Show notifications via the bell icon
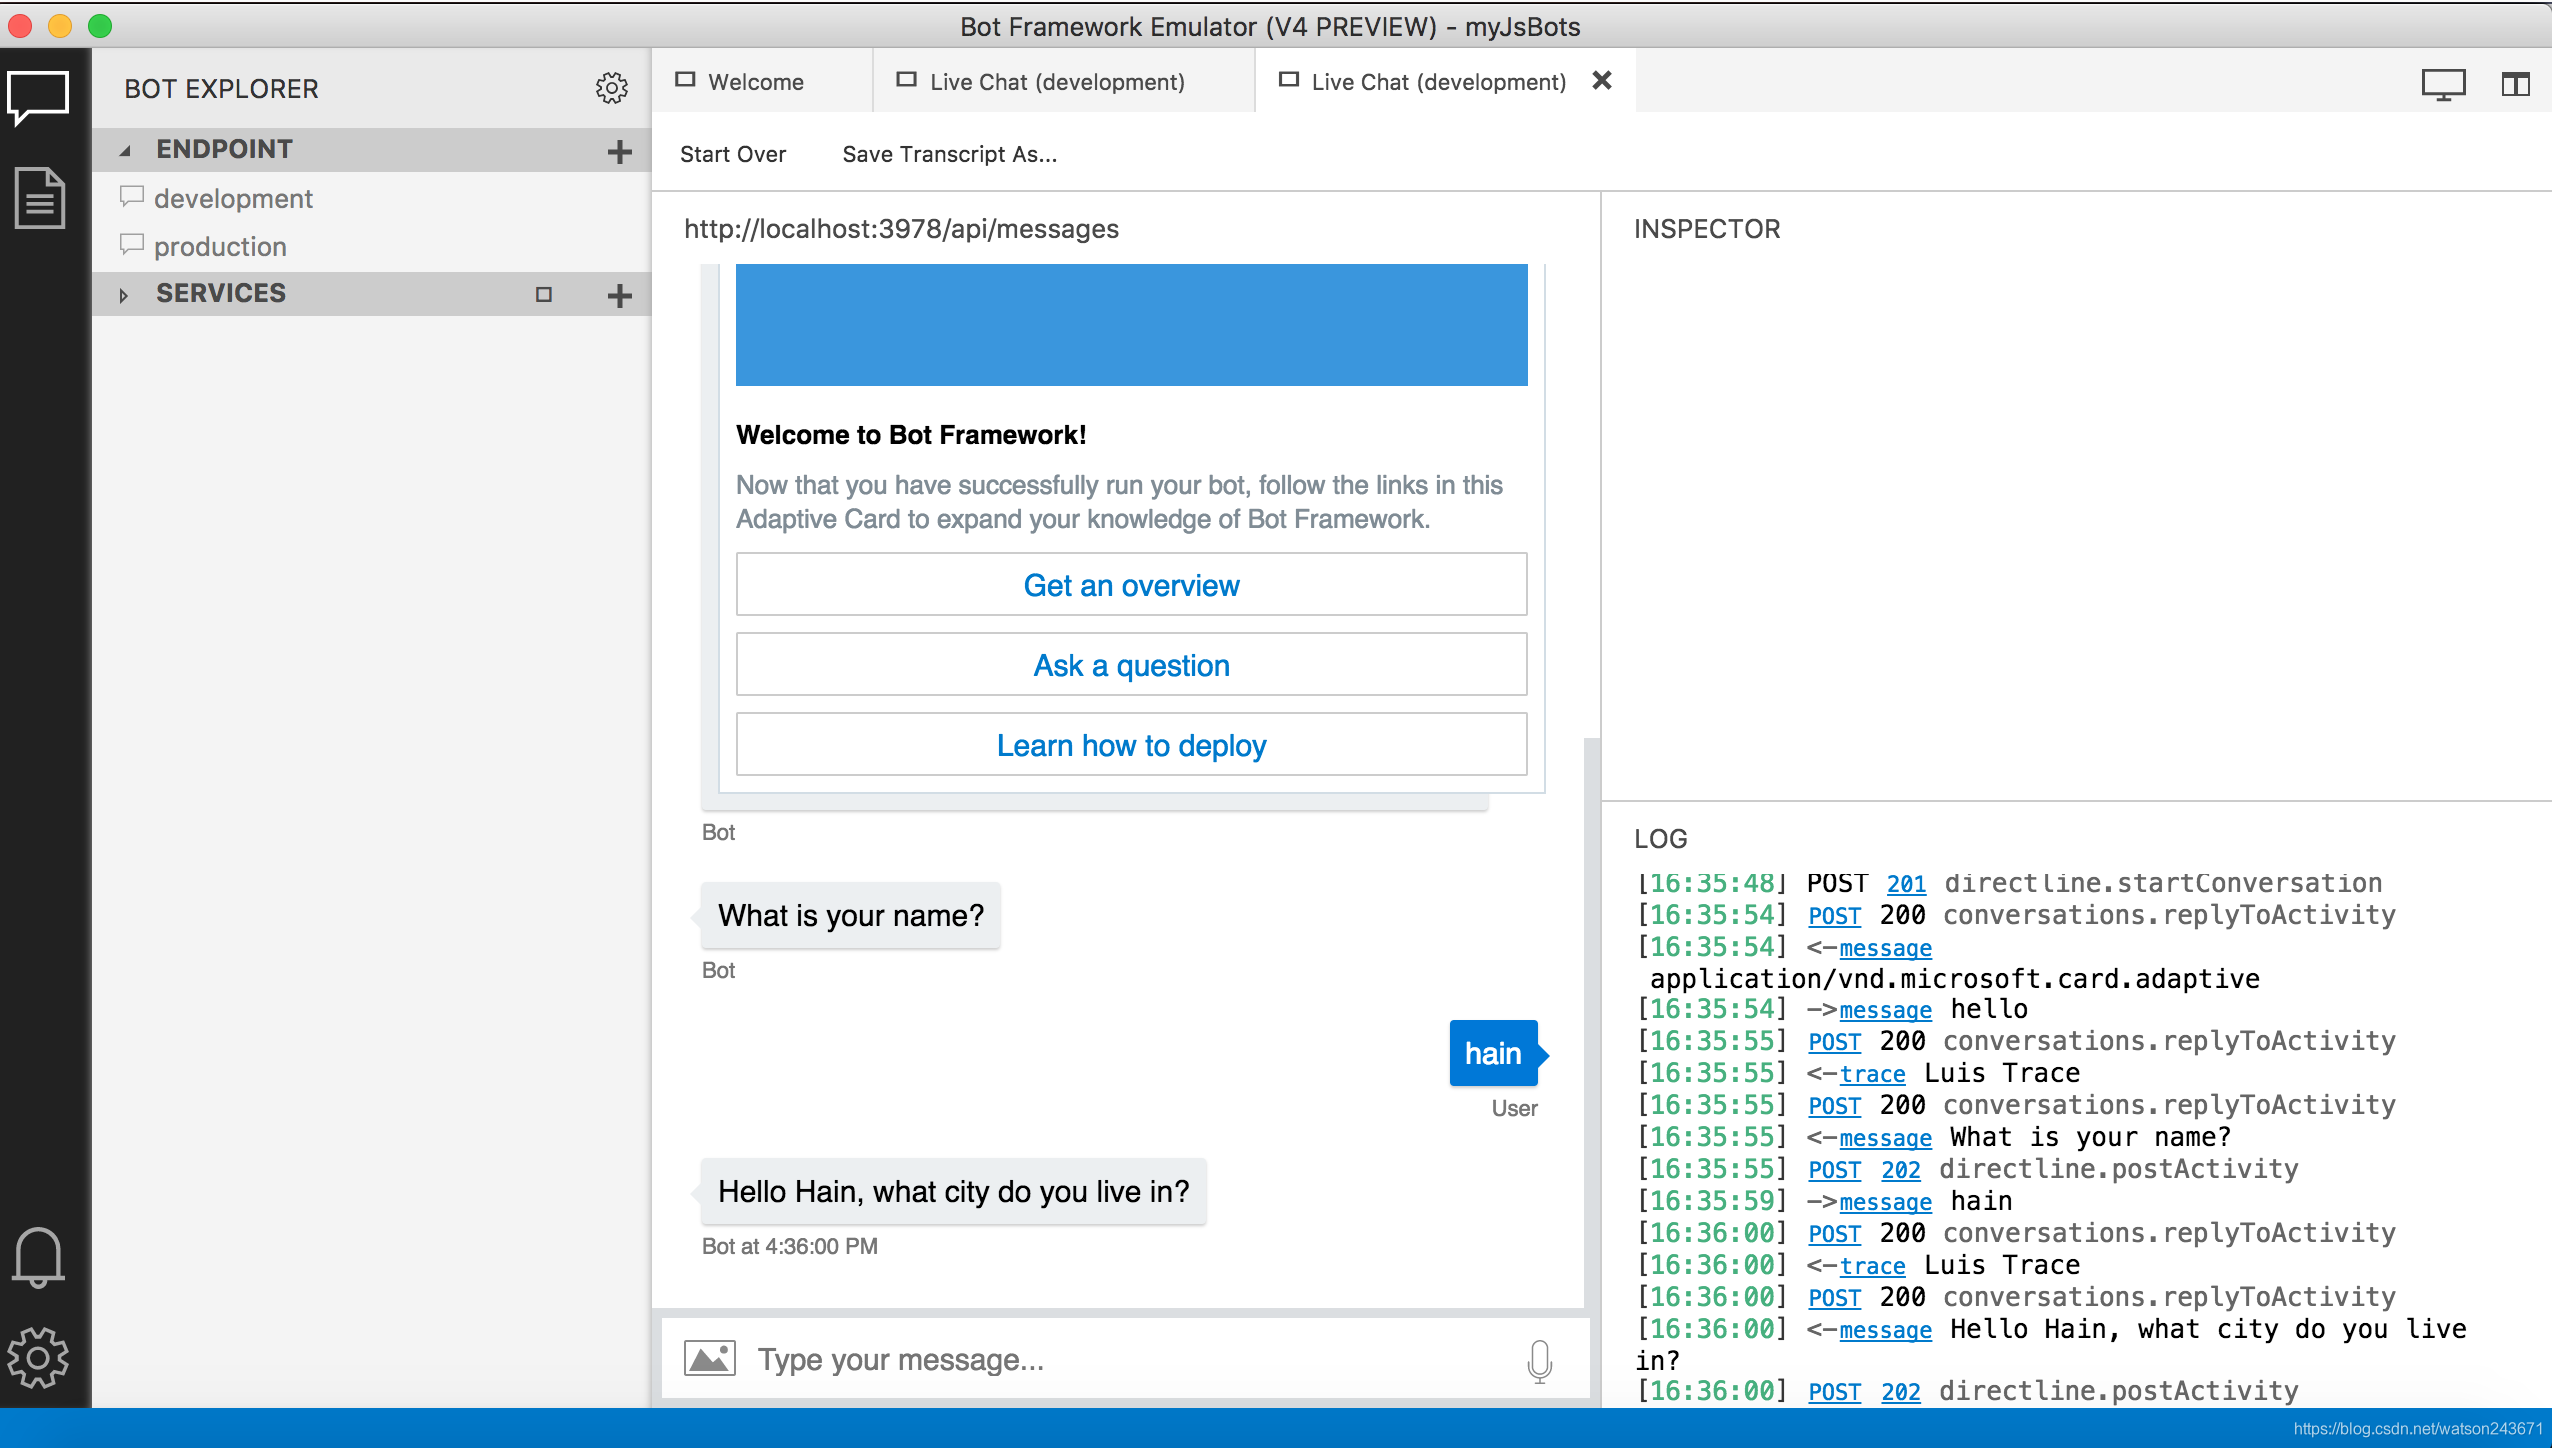 coord(38,1257)
